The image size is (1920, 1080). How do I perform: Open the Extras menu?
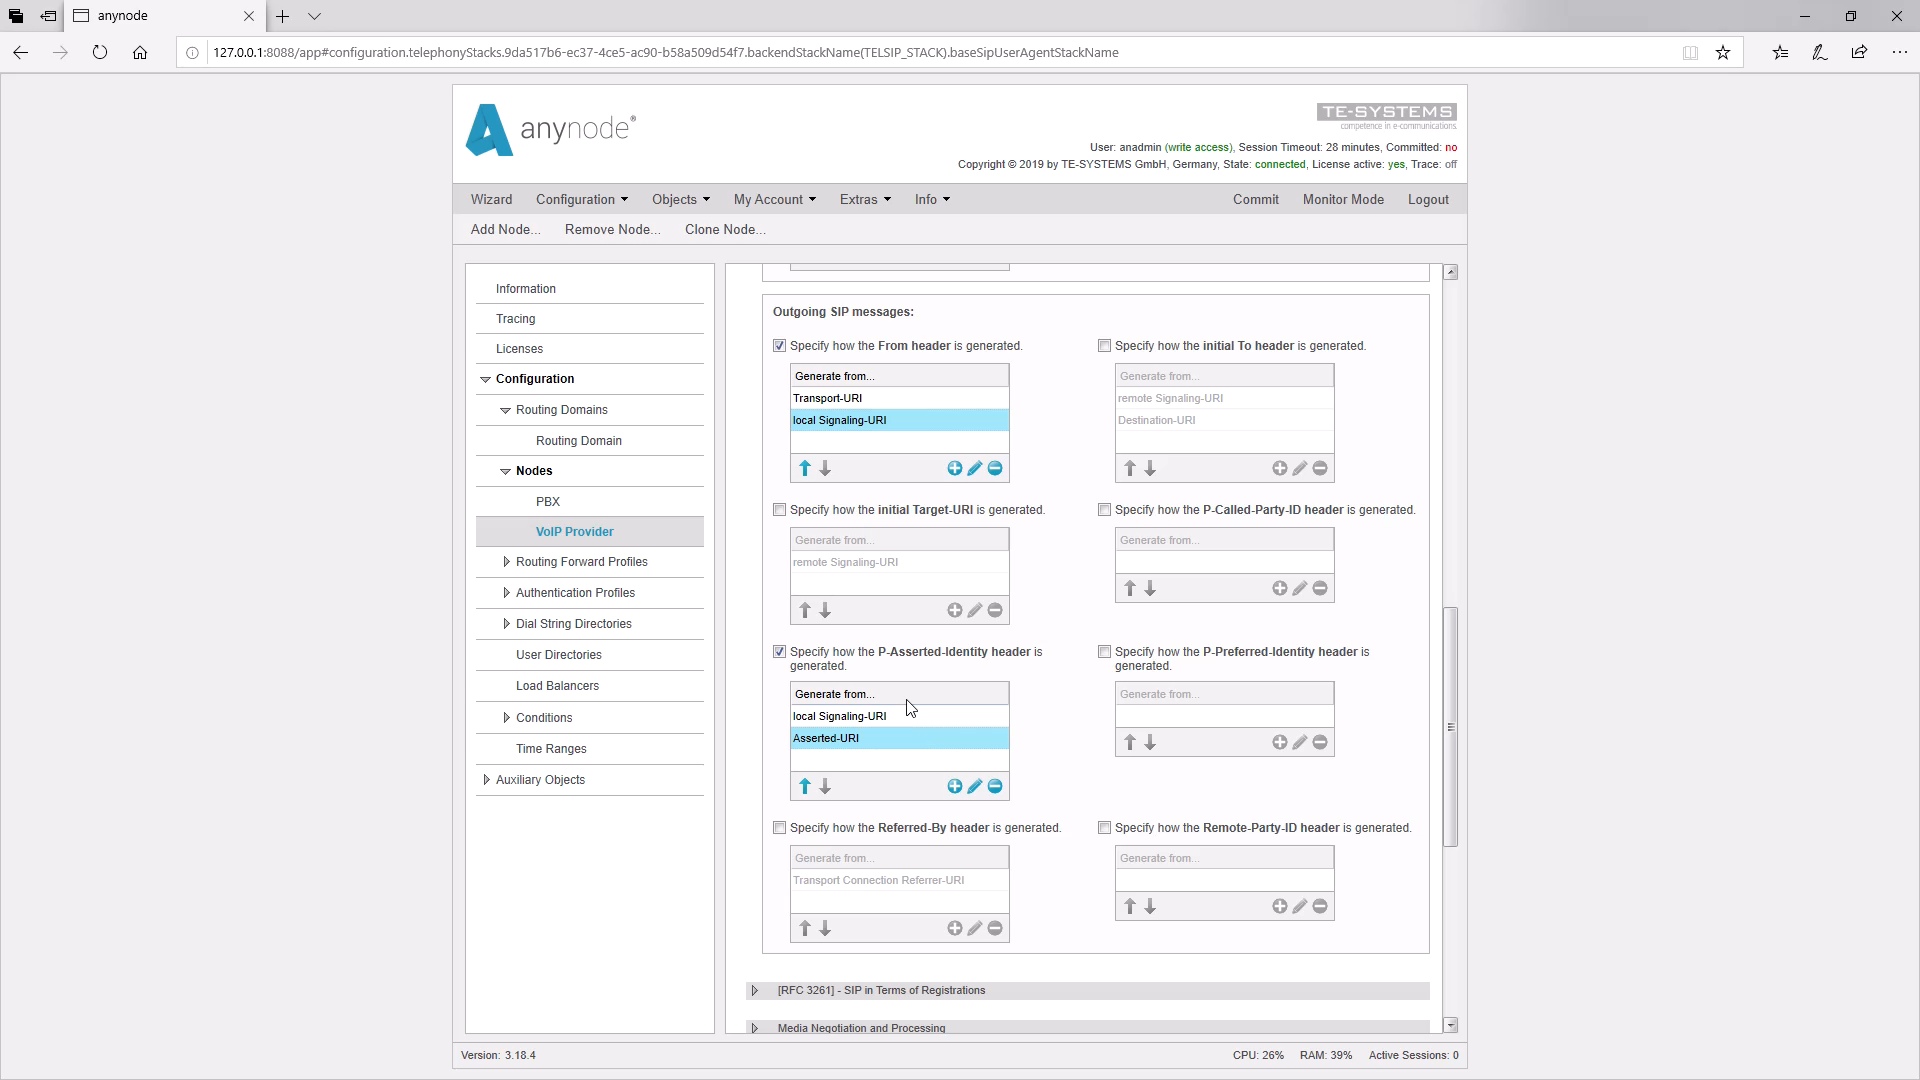[865, 199]
